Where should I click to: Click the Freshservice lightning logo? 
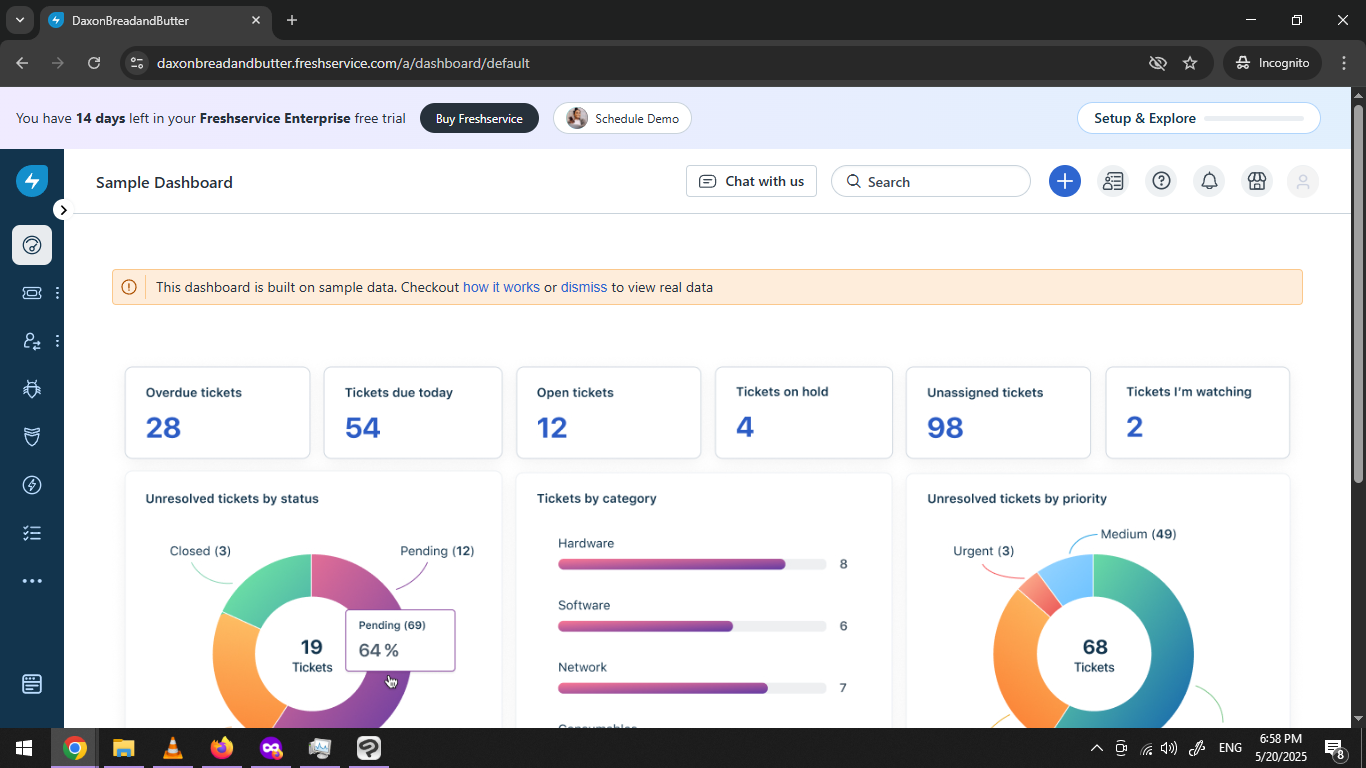point(32,181)
